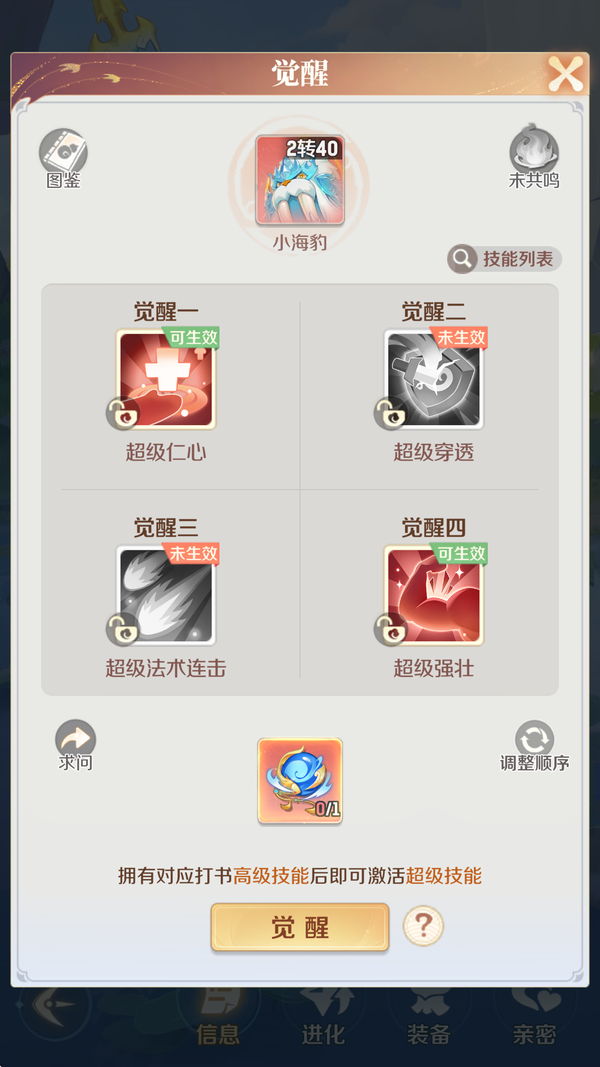600x1067 pixels.
Task: Select the 超级强壮 skill icon
Action: pyautogui.click(x=434, y=595)
